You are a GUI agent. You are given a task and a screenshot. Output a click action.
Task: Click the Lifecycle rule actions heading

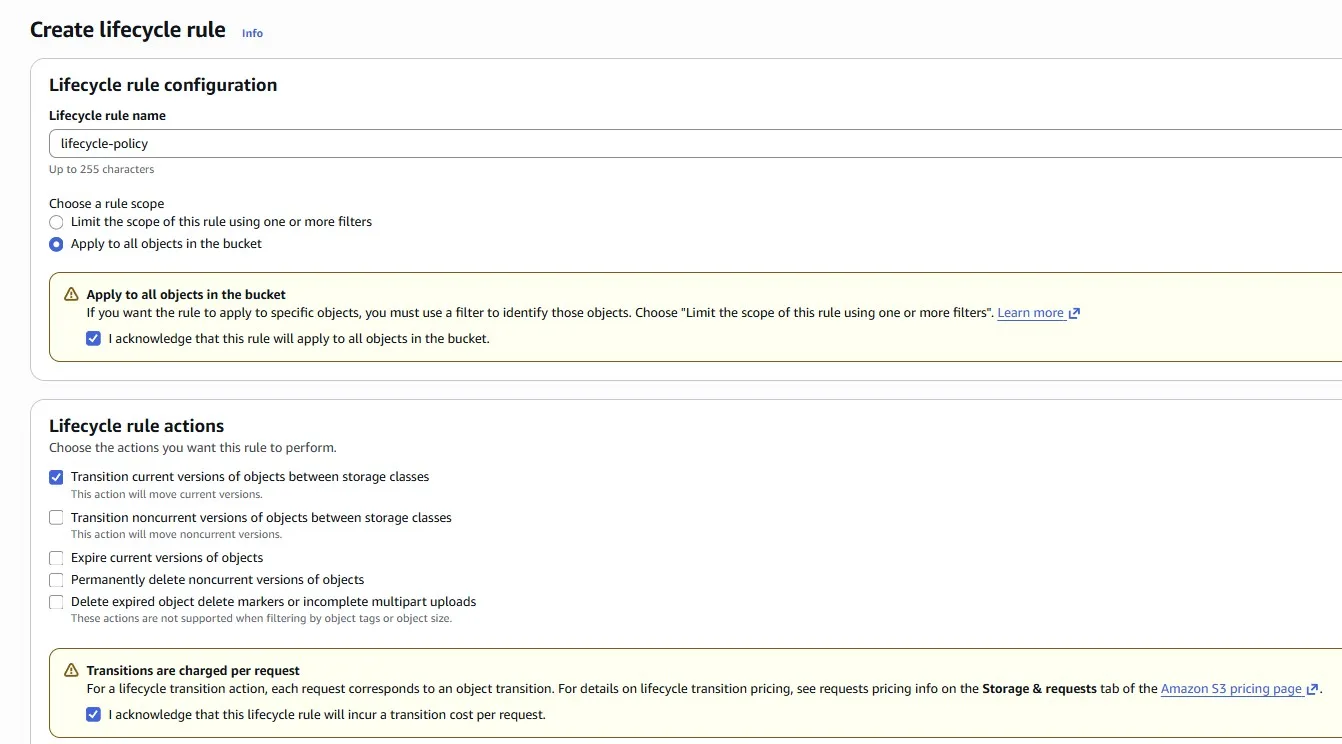[x=136, y=426]
